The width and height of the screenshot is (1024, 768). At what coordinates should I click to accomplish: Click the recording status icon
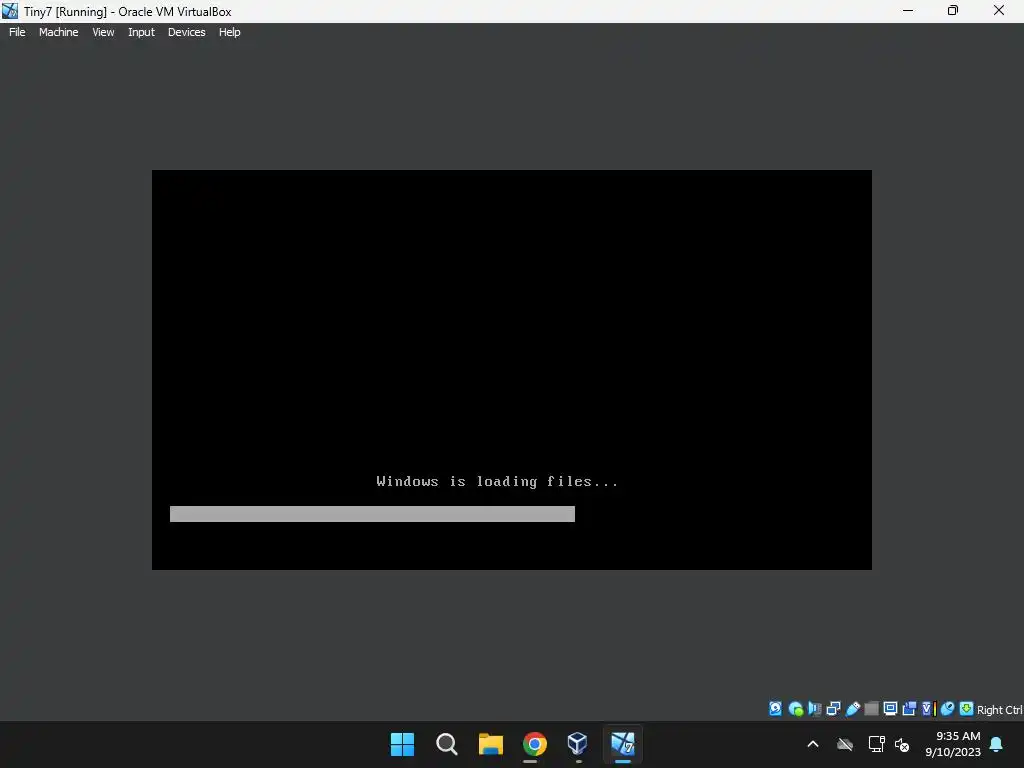[909, 709]
